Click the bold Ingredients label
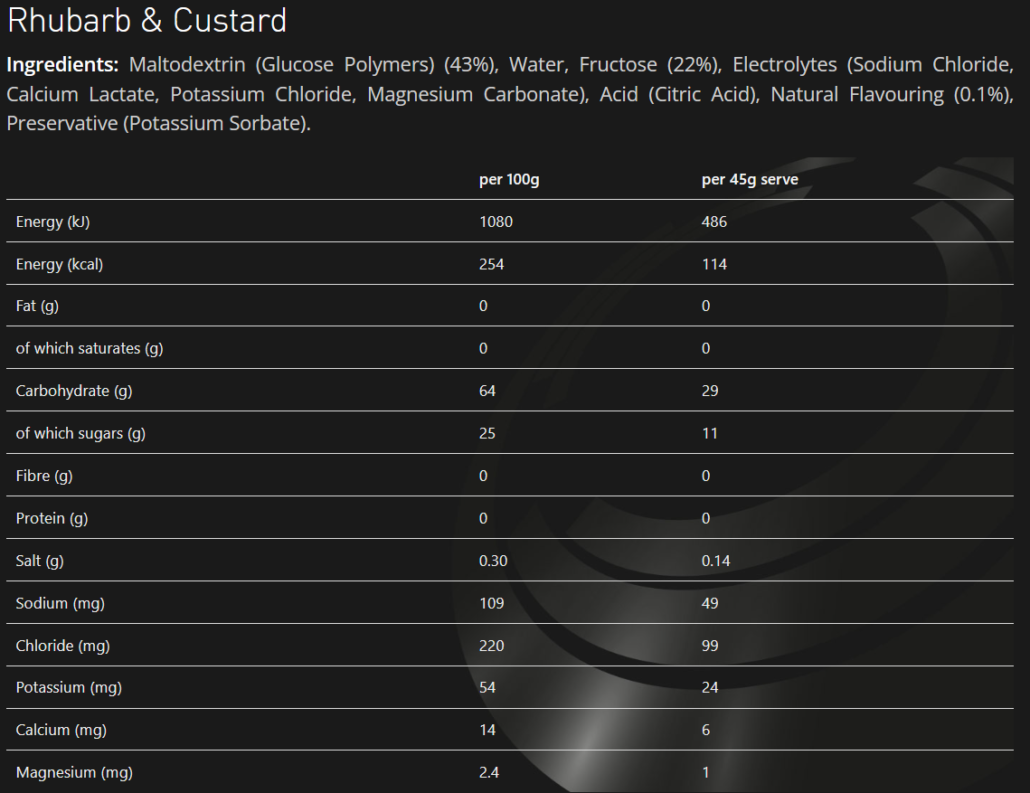Image resolution: width=1030 pixels, height=793 pixels. pos(62,65)
